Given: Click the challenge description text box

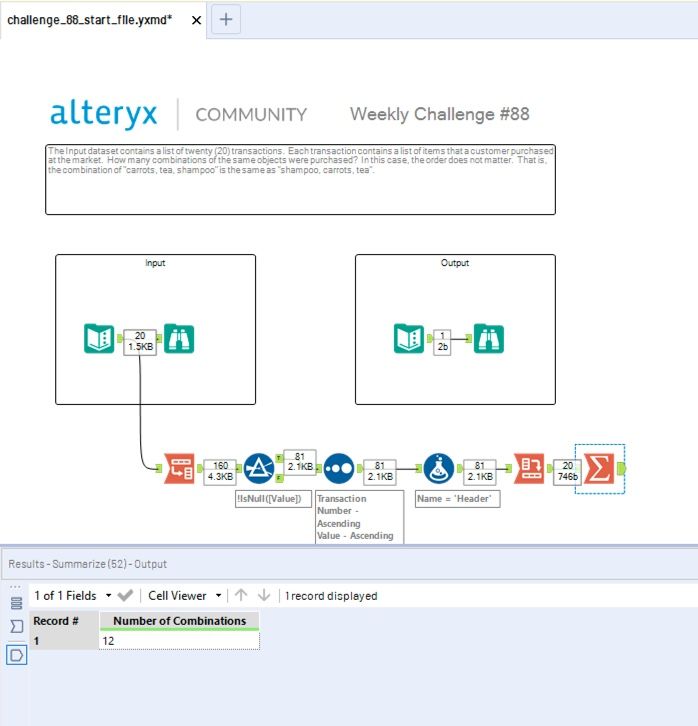Looking at the screenshot, I should pyautogui.click(x=300, y=180).
